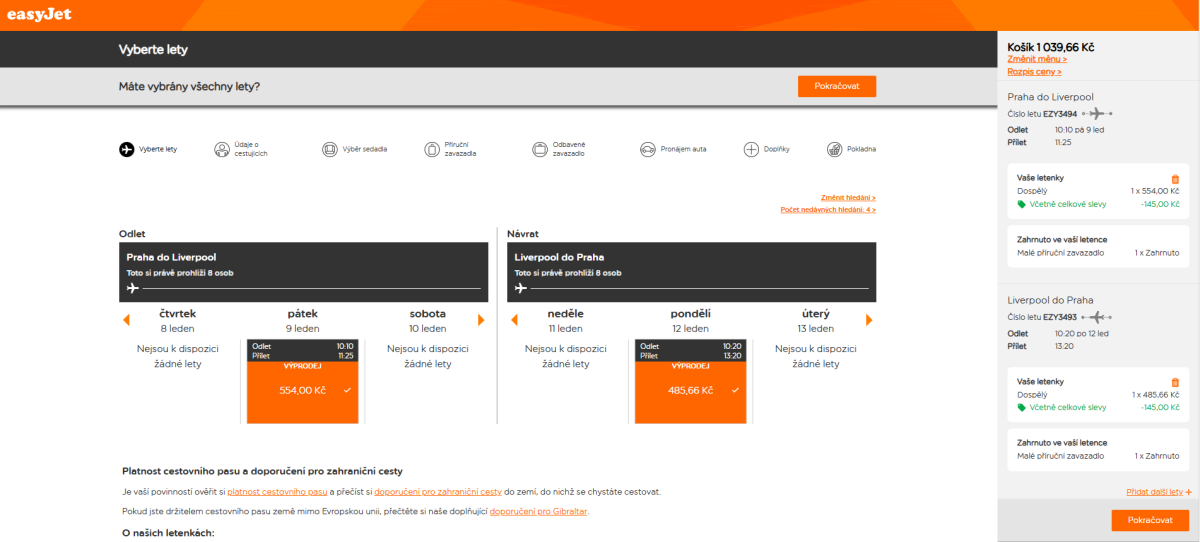Open the 'Změnit měnu' currency link
The height and width of the screenshot is (542, 1200).
coord(1037,60)
